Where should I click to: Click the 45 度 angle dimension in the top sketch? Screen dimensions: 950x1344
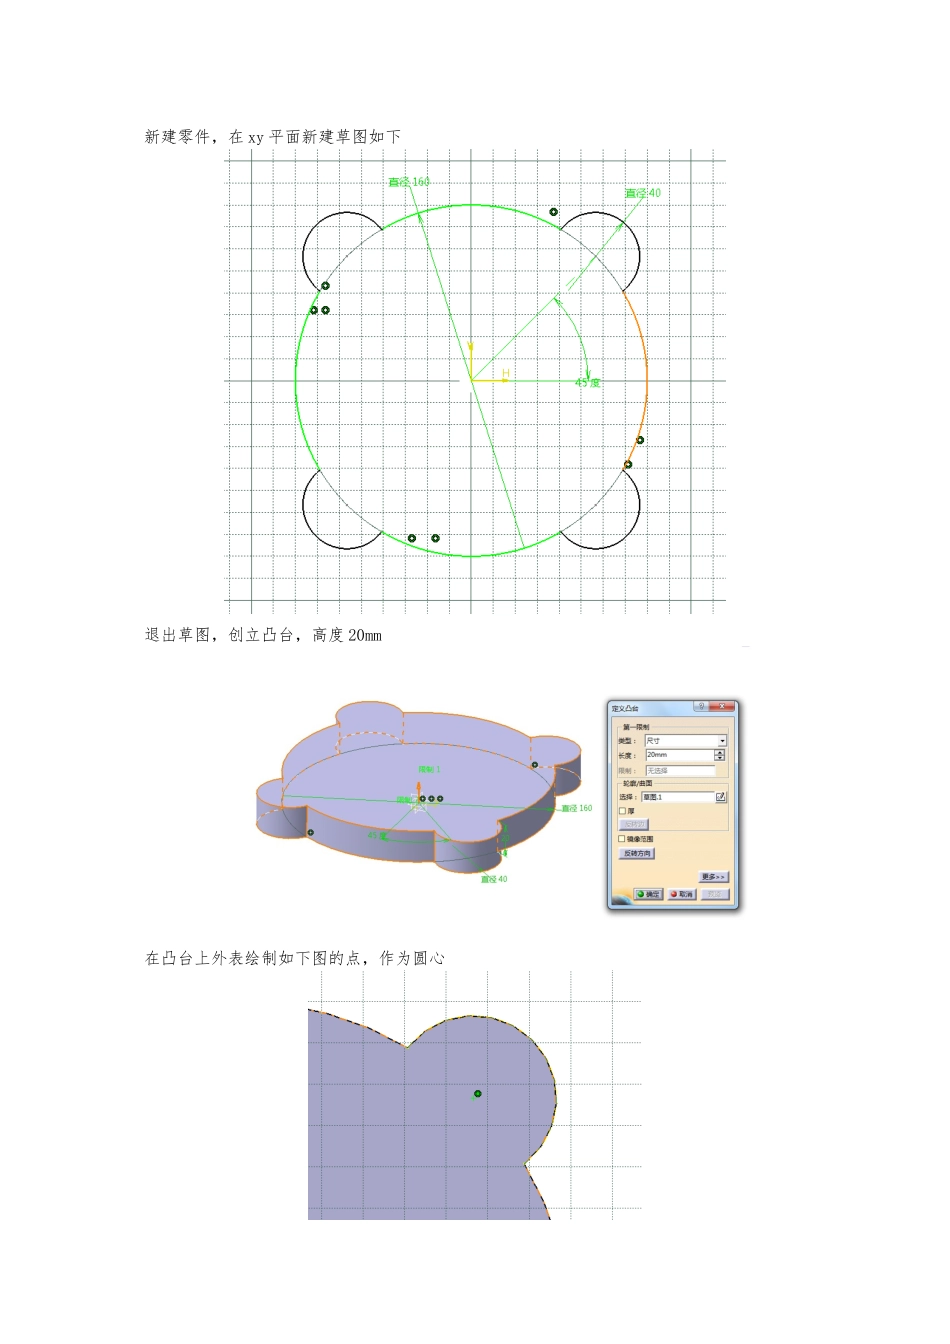point(588,383)
